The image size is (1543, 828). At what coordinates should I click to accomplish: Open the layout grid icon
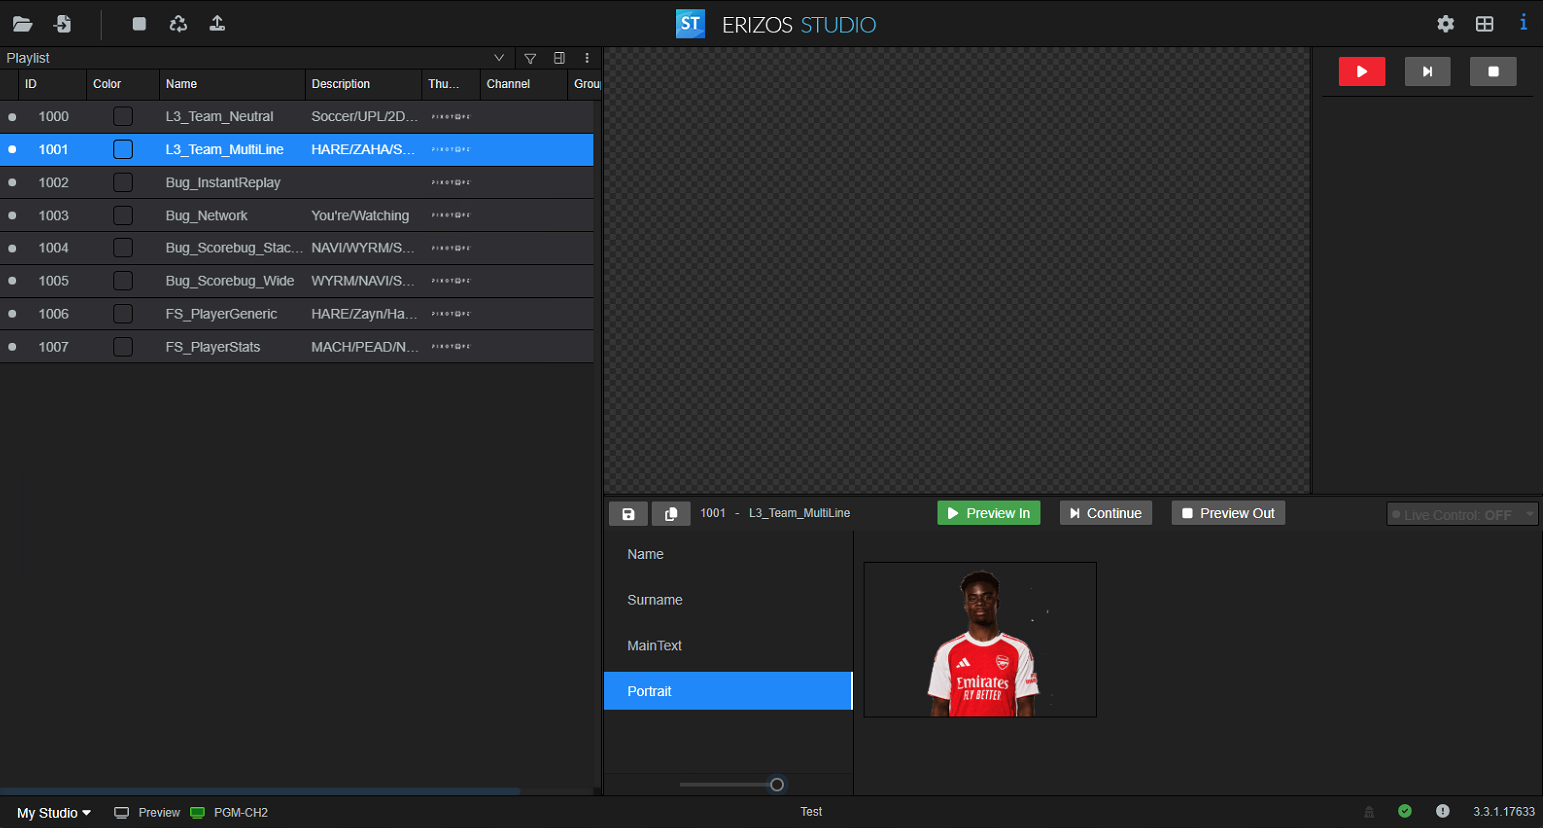1484,24
